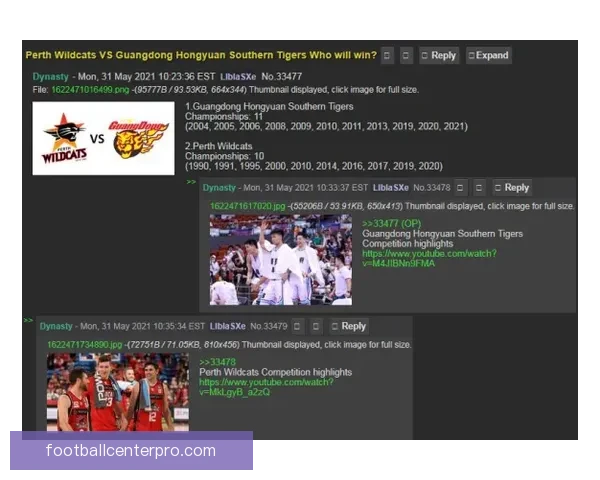Viewport: 600px width, 480px height.
Task: Click quote link >>33477 (OP)
Action: pos(391,224)
